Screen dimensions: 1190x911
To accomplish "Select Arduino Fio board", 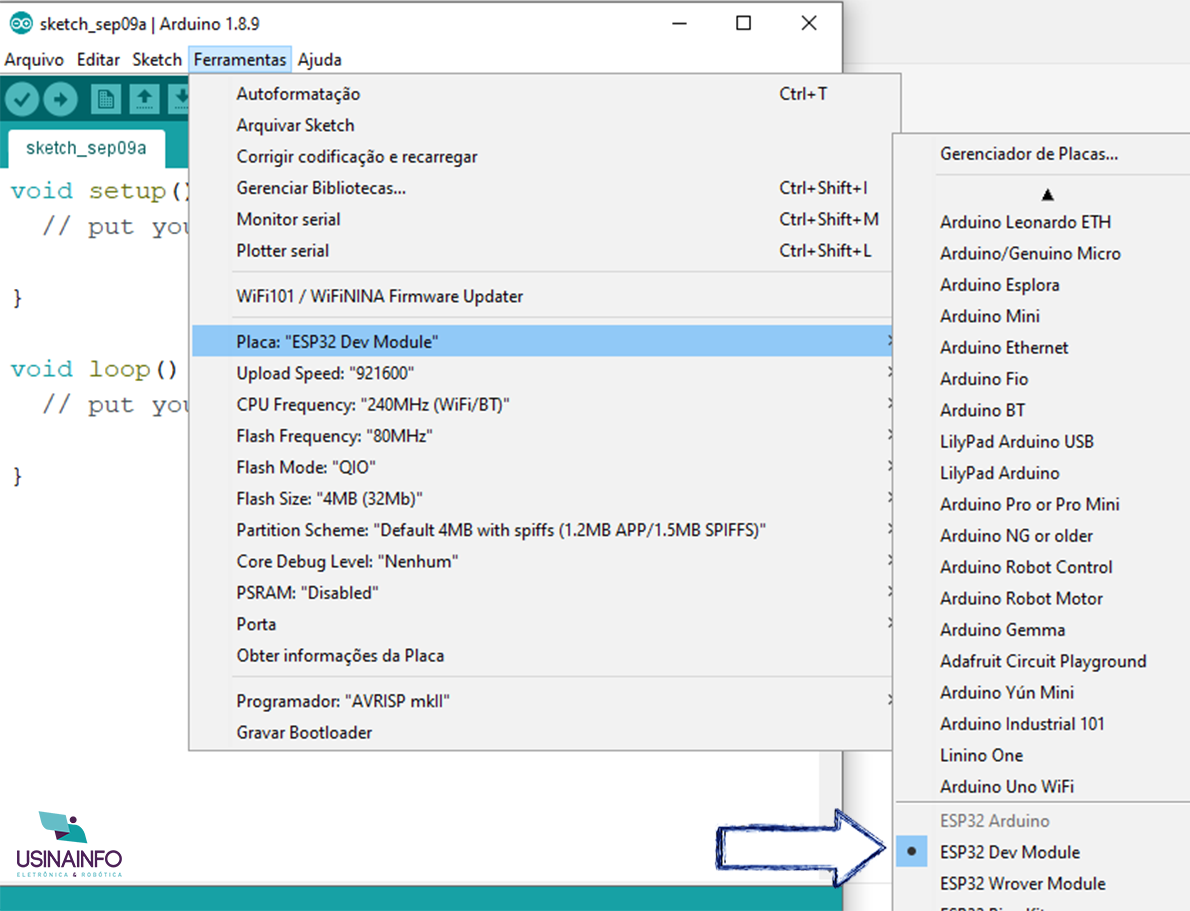I will pyautogui.click(x=1043, y=379).
